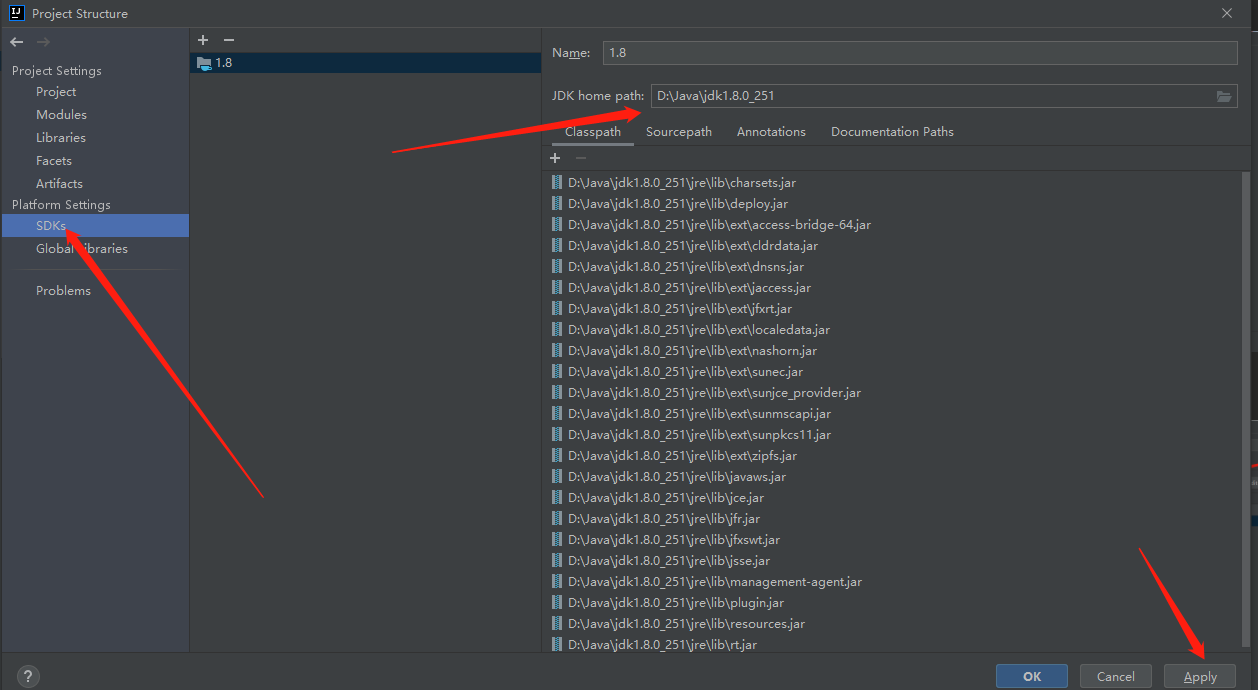The image size is (1258, 690).
Task: Select the jaccess.jar classpath entry
Action: coord(689,288)
